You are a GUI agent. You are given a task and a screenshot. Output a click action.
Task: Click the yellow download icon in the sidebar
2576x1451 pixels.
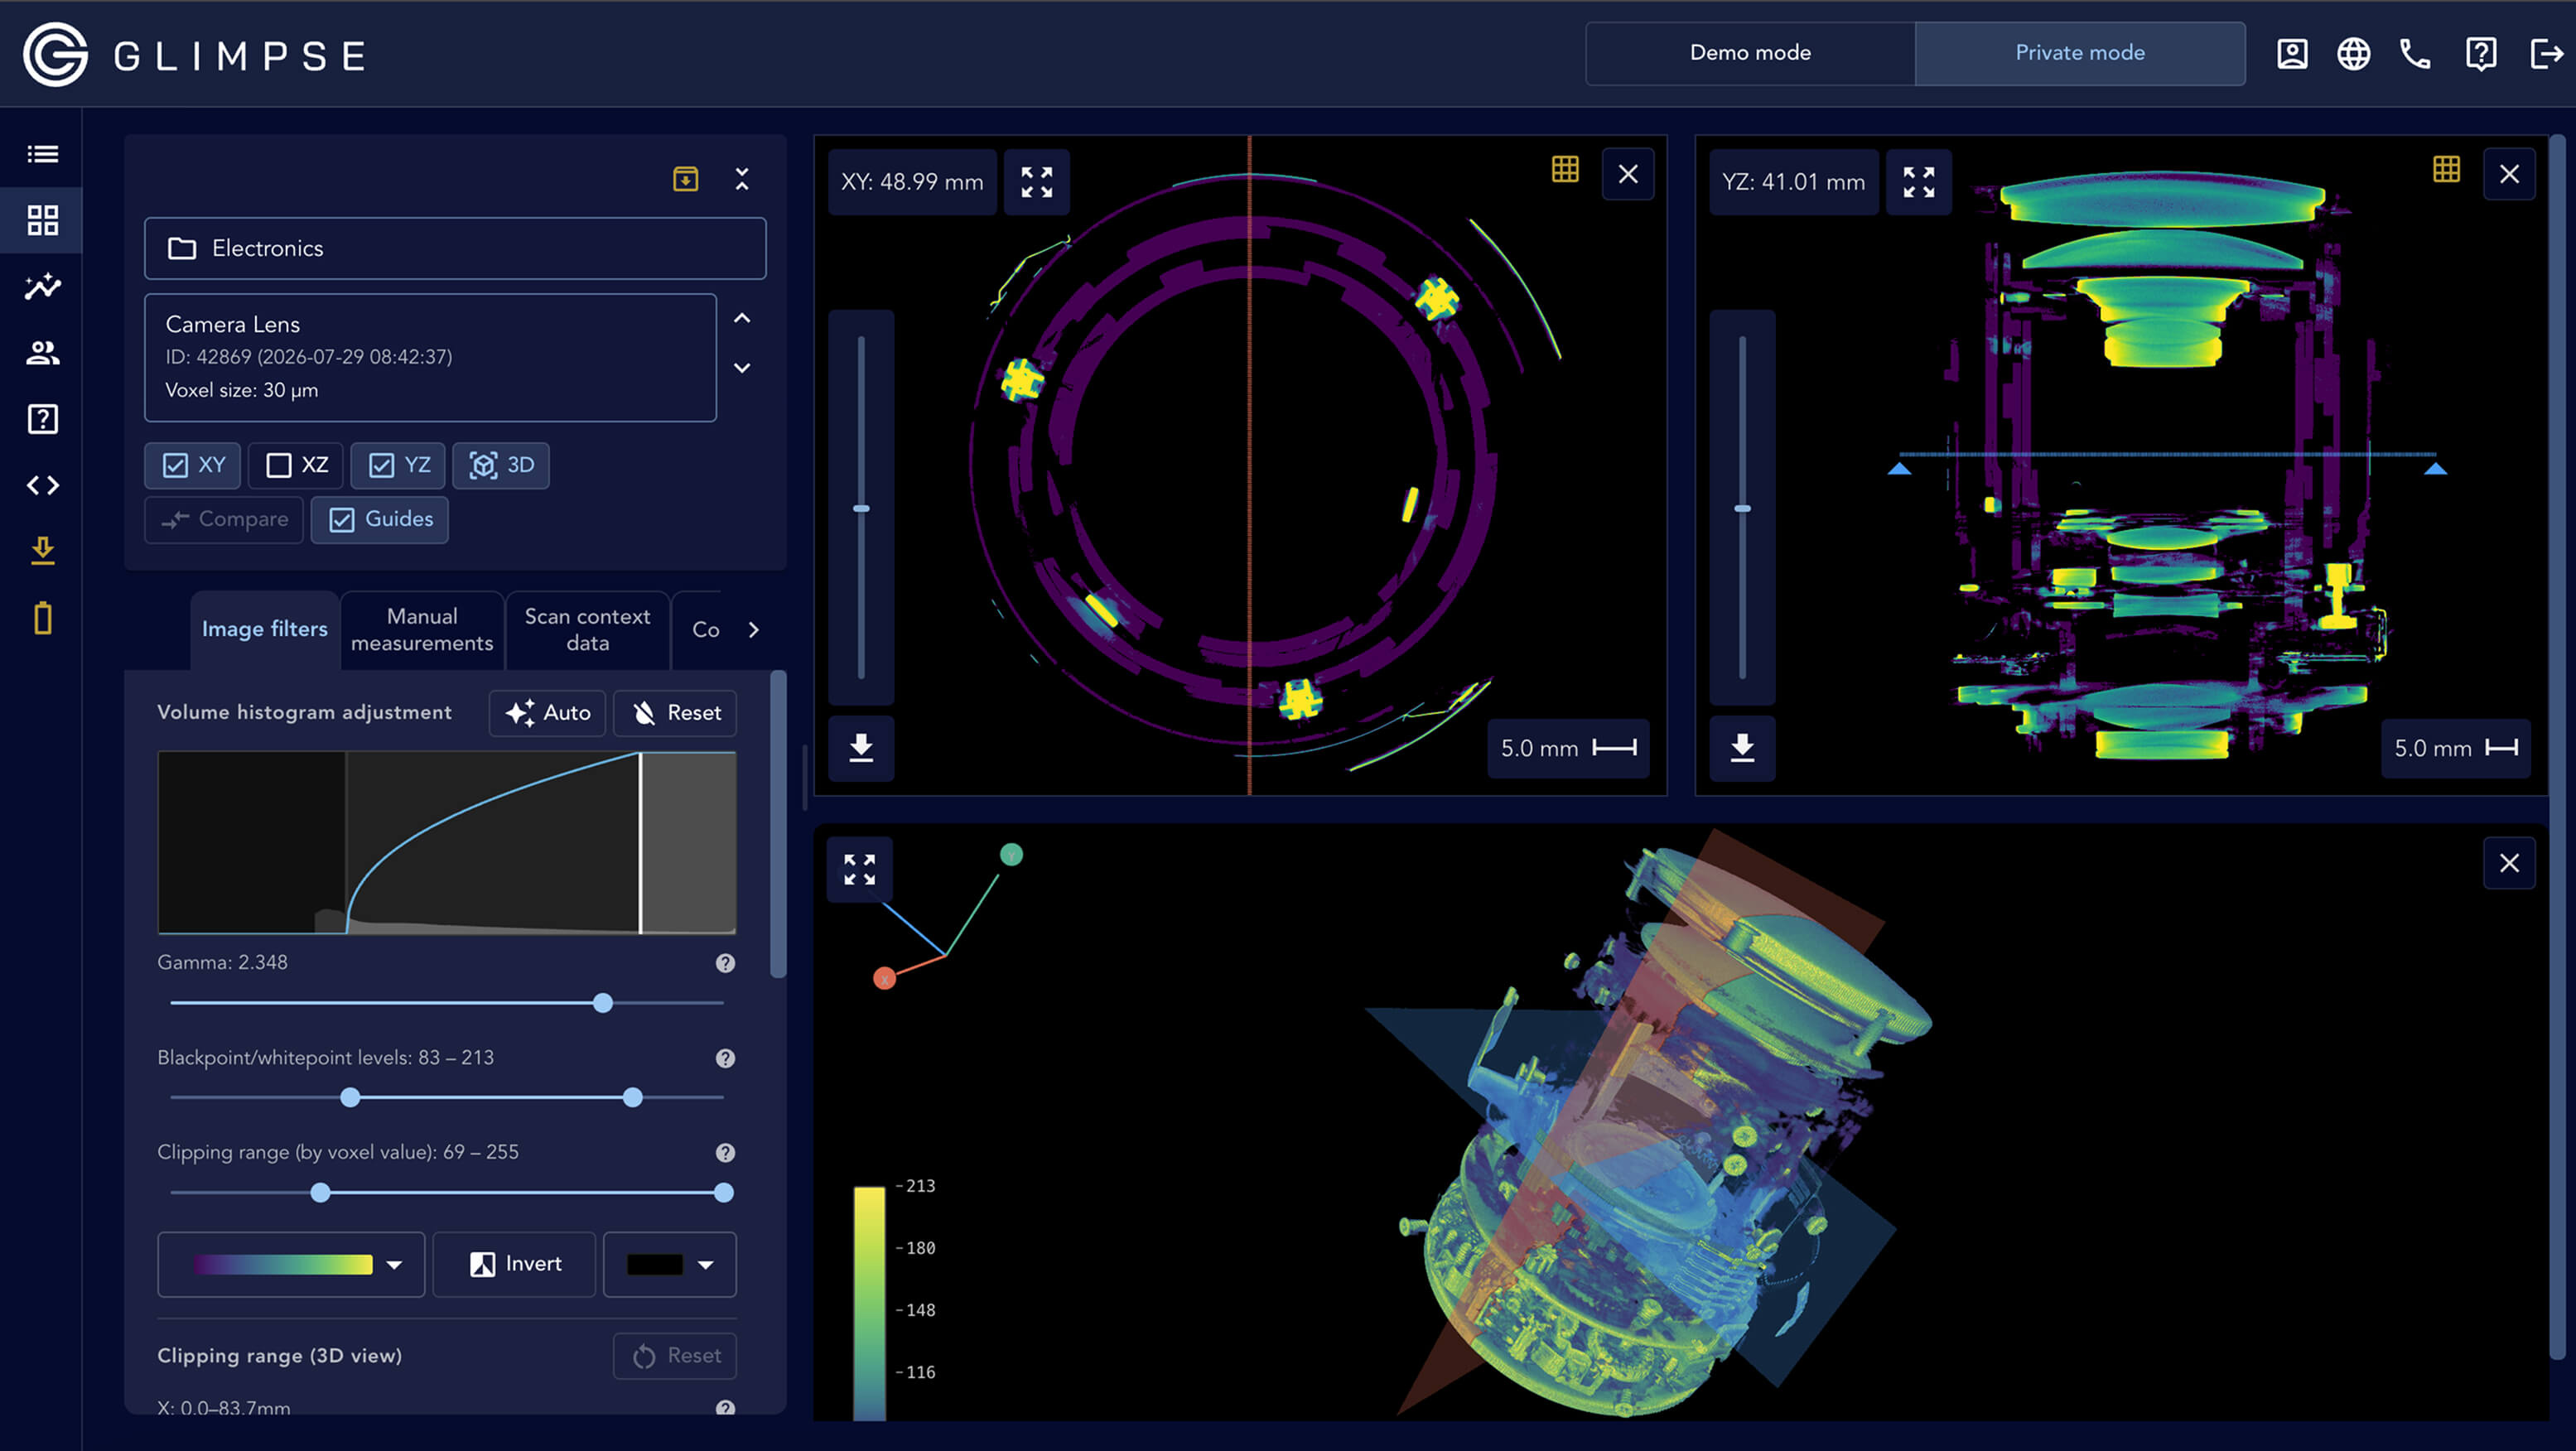tap(42, 551)
